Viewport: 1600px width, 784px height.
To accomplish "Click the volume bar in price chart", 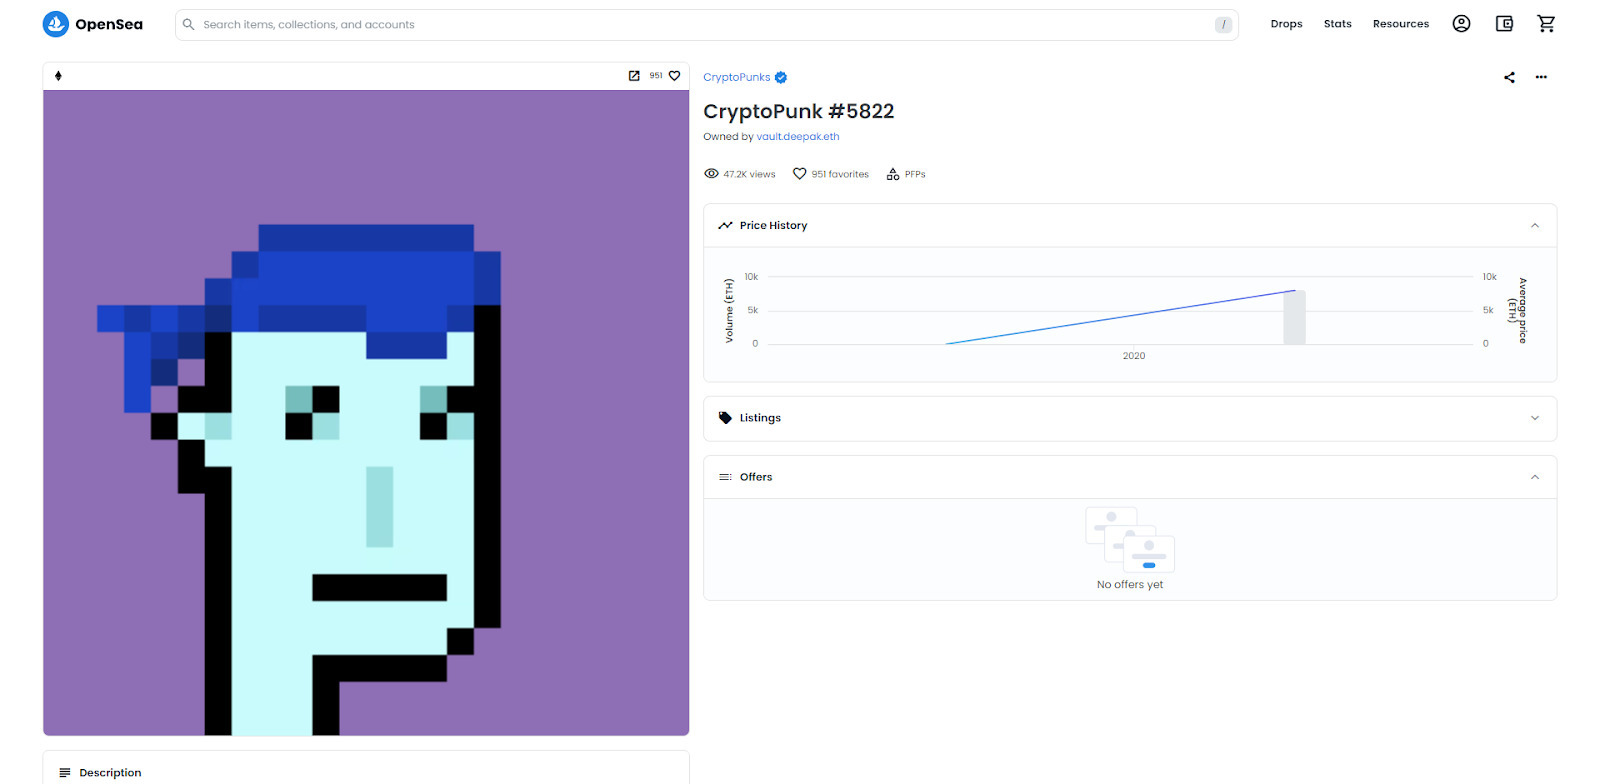I will pyautogui.click(x=1295, y=318).
